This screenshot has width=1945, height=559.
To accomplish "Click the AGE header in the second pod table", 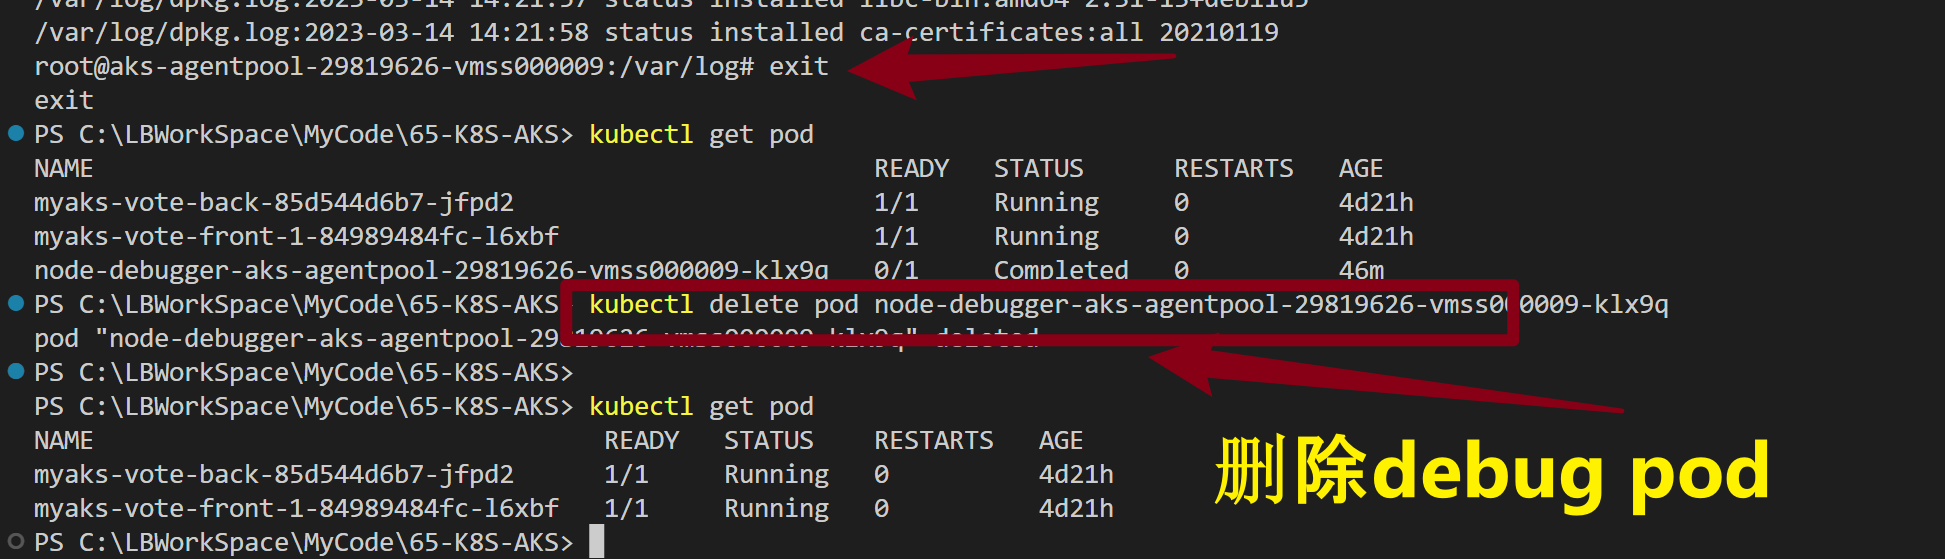I will (x=1060, y=440).
